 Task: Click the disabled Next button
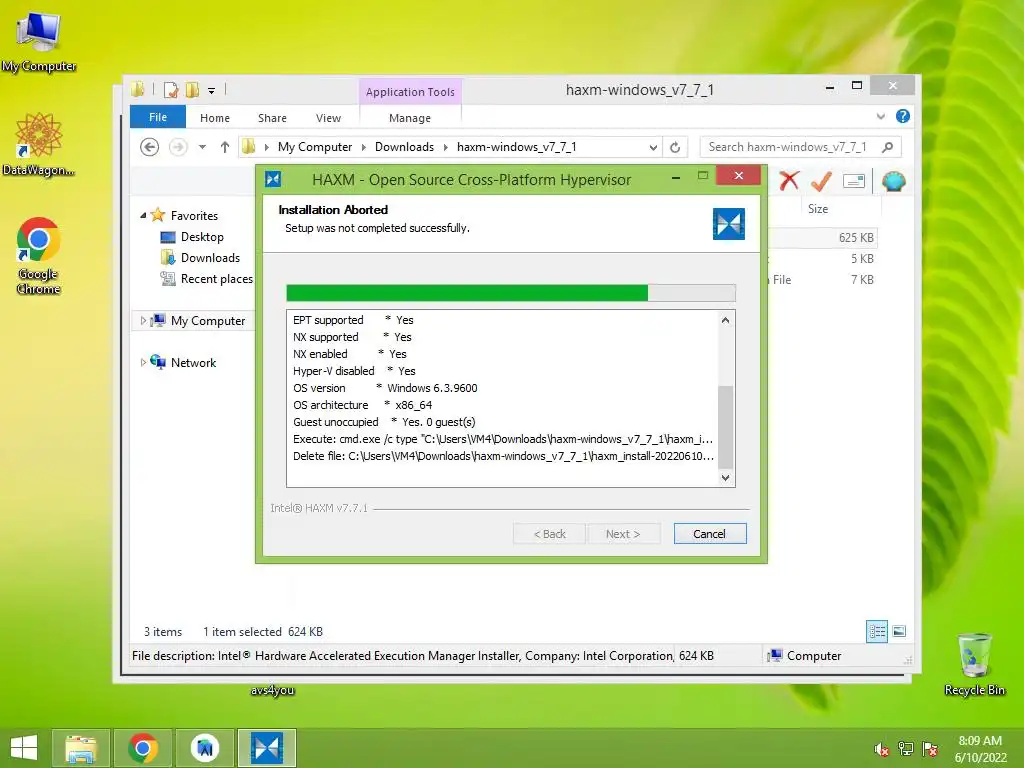(623, 534)
